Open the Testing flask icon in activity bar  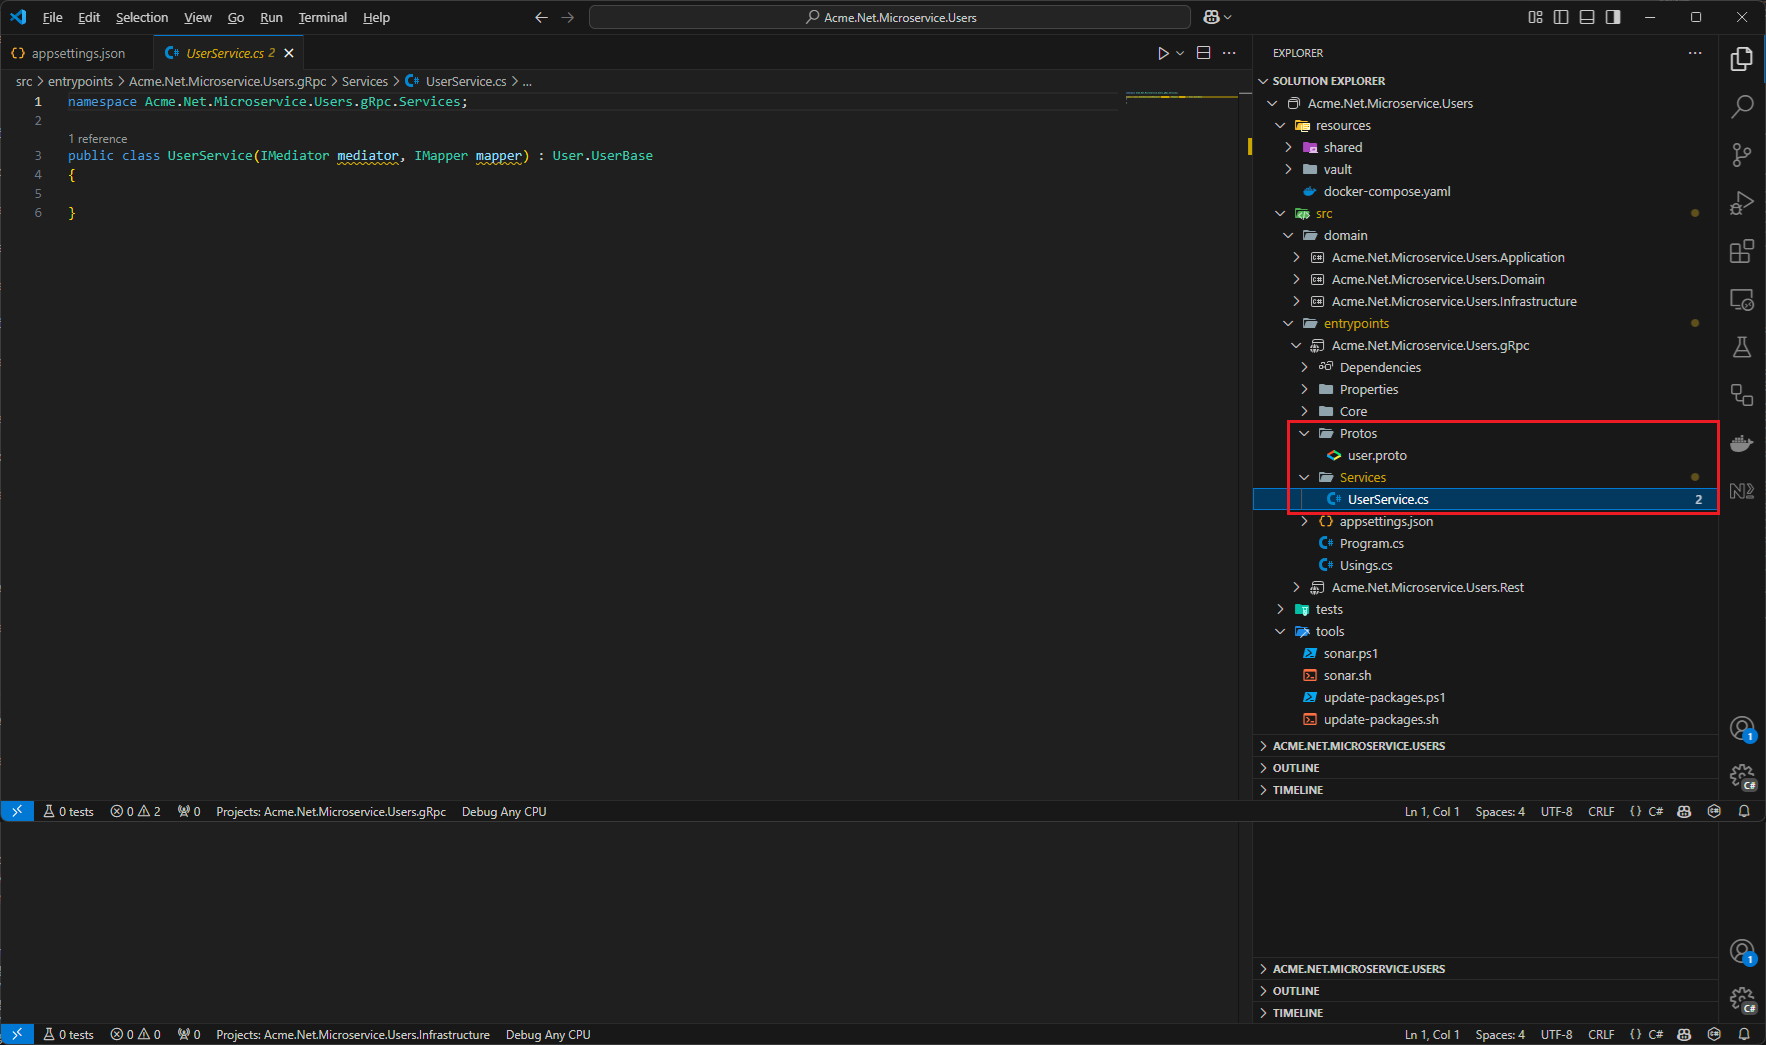point(1742,346)
